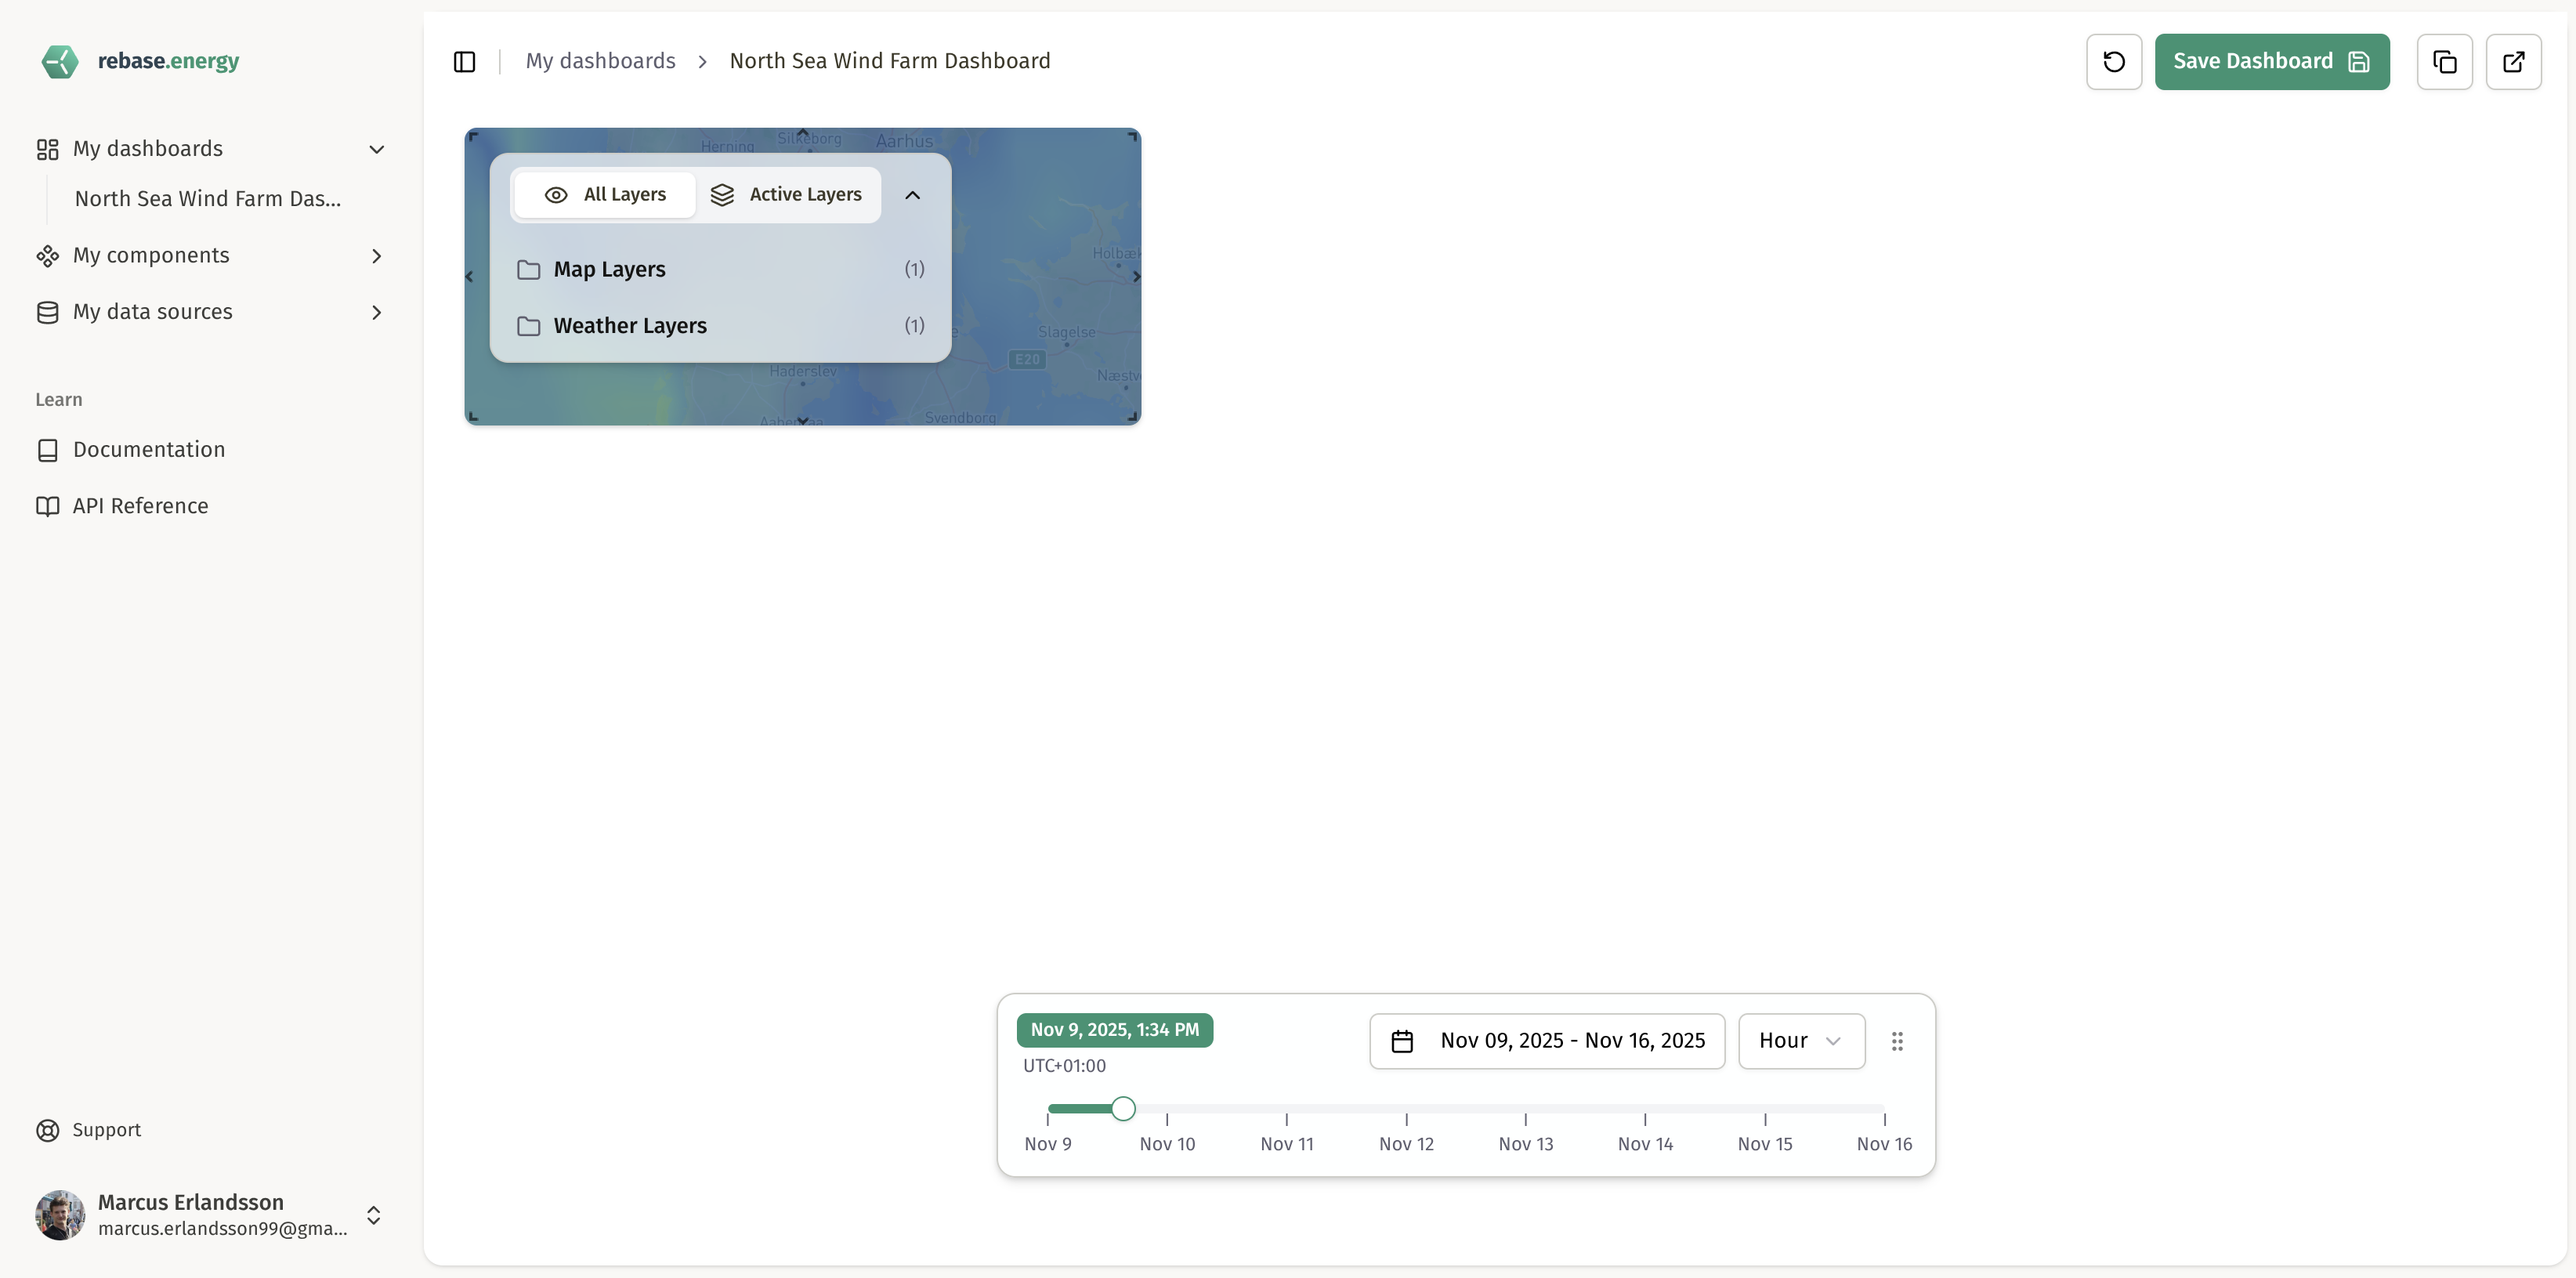Open the Hour interval dropdown

coord(1800,1040)
